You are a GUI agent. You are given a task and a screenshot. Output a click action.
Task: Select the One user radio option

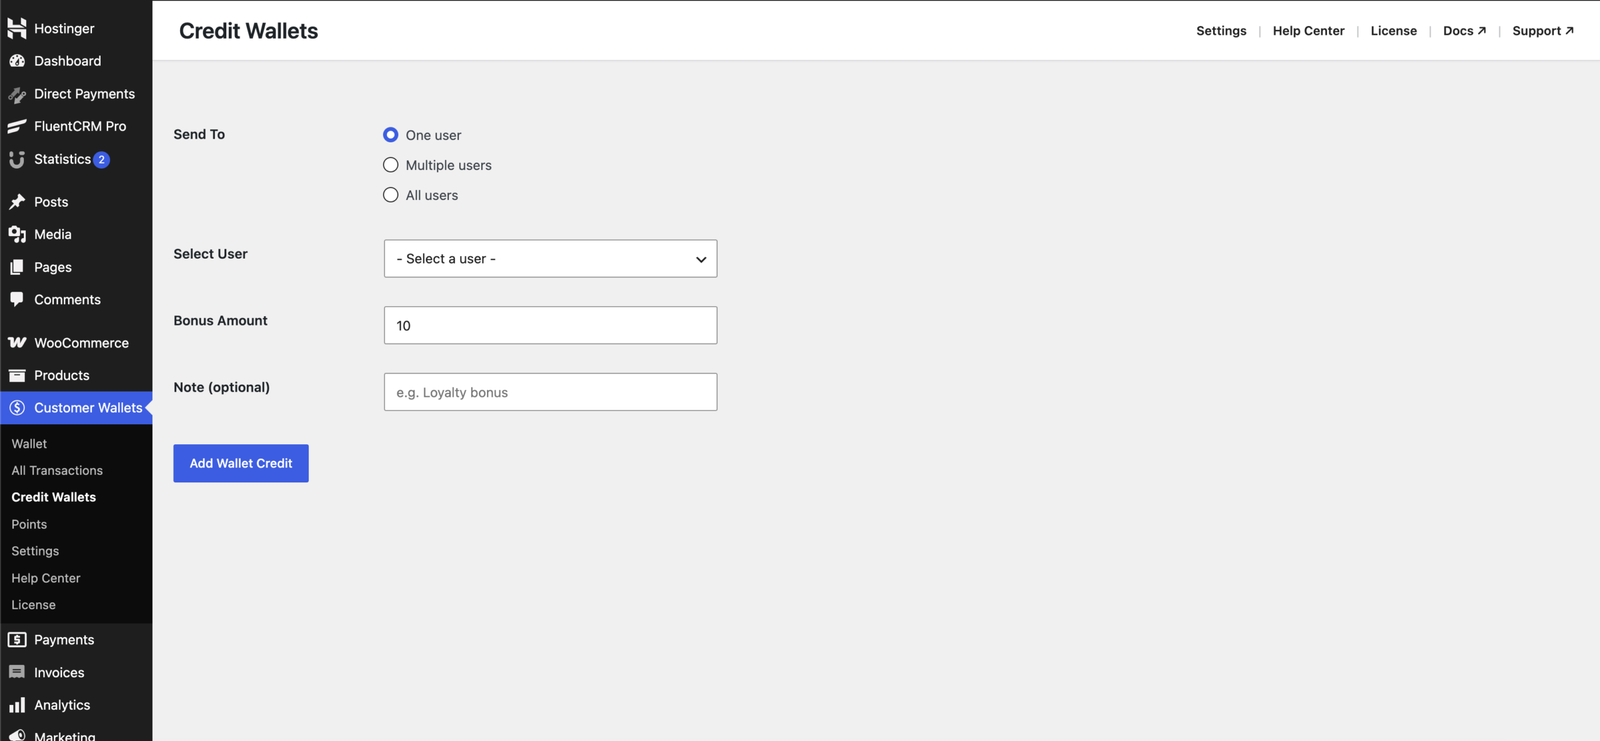(x=391, y=135)
